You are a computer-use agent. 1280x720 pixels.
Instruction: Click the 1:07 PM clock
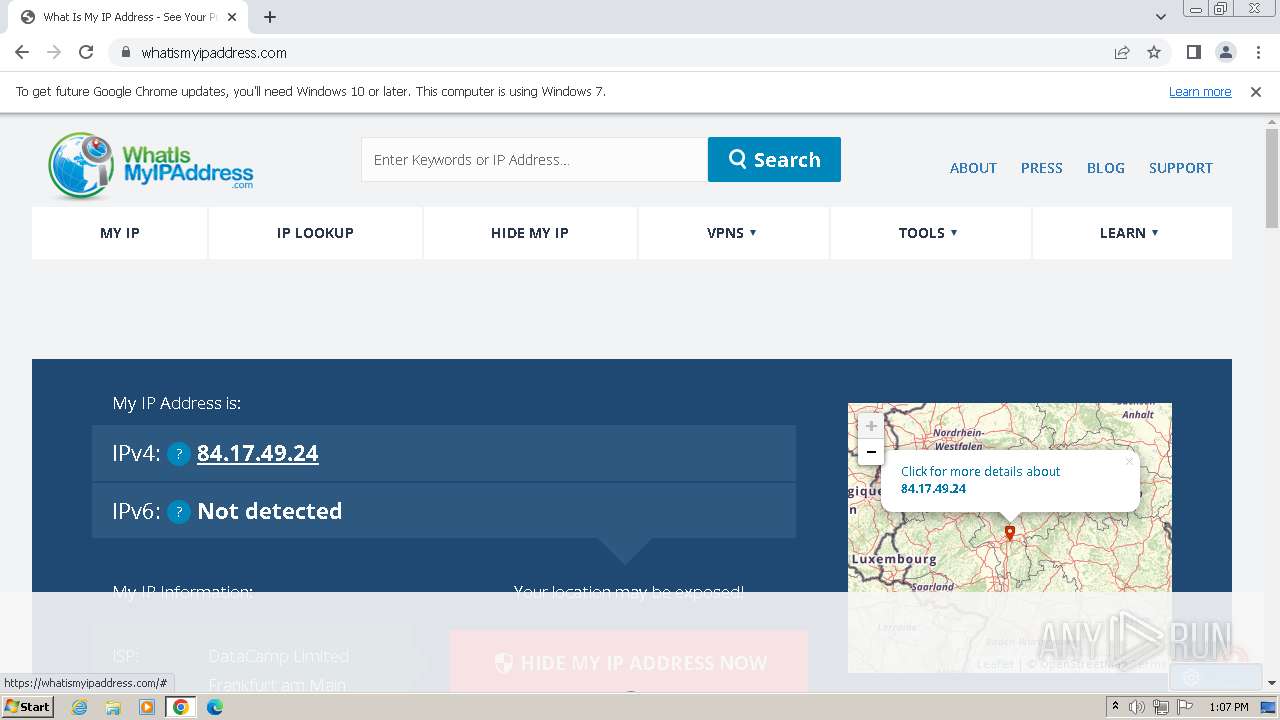point(1229,707)
